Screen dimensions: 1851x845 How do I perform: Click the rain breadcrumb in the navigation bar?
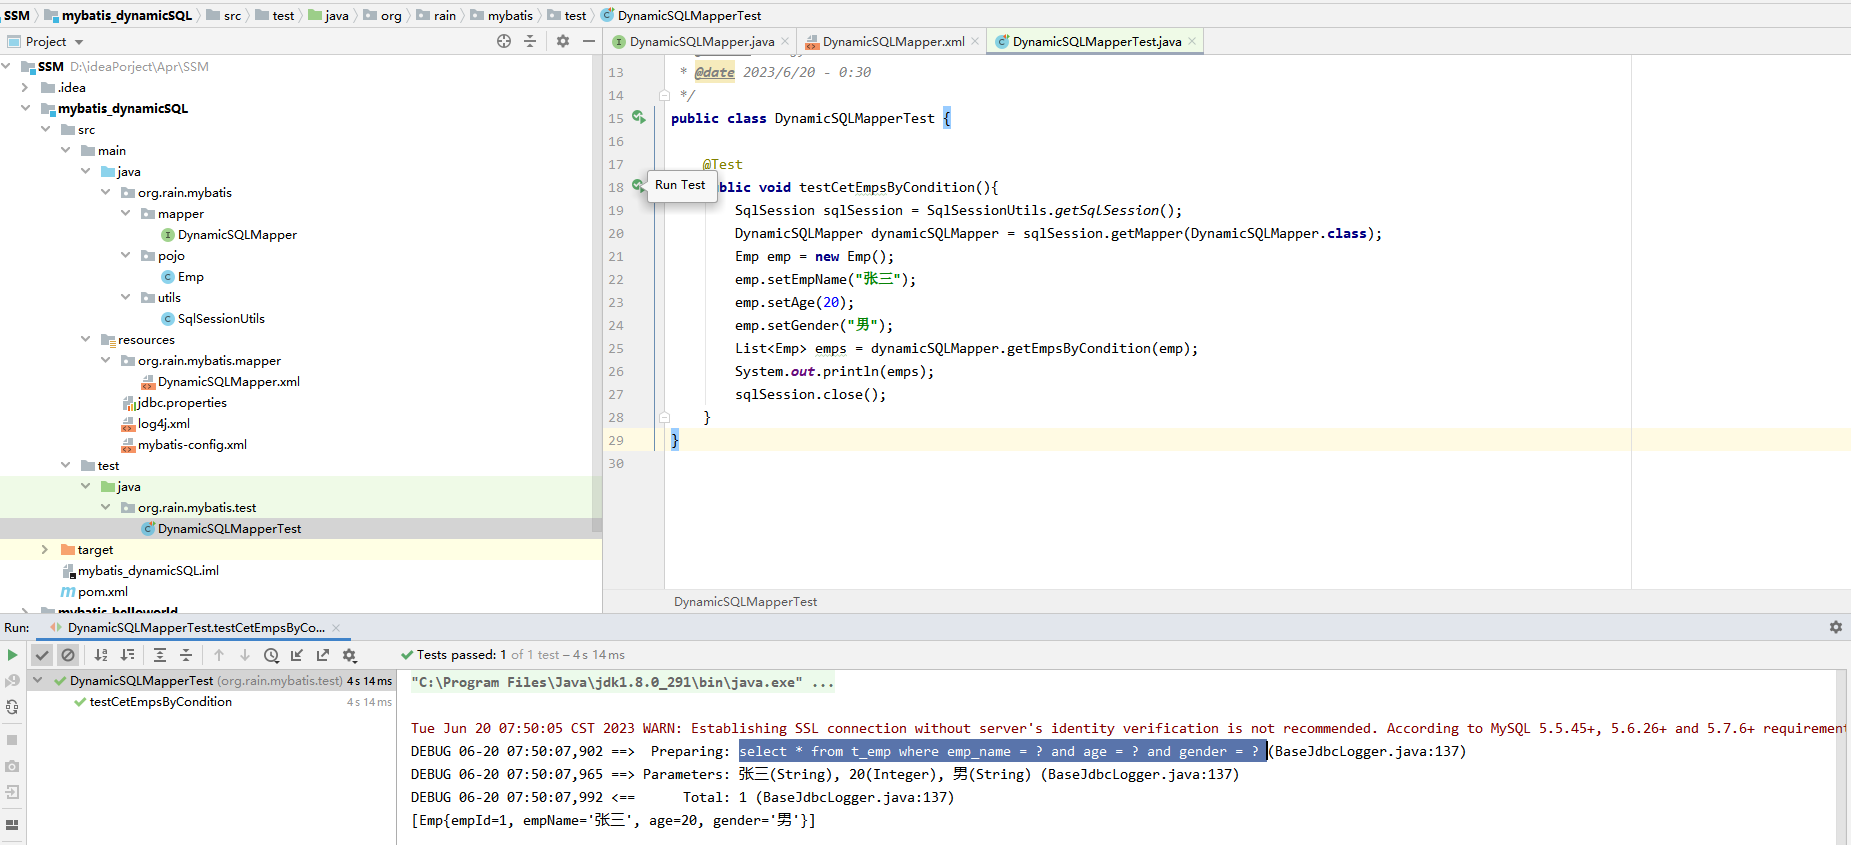pyautogui.click(x=445, y=15)
